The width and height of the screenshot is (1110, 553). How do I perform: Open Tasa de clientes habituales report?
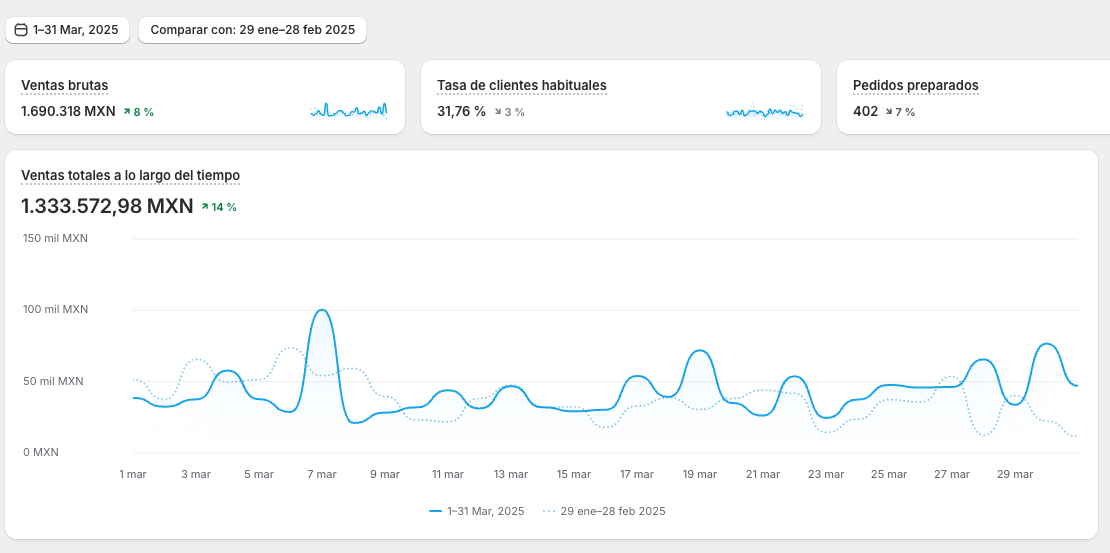521,86
